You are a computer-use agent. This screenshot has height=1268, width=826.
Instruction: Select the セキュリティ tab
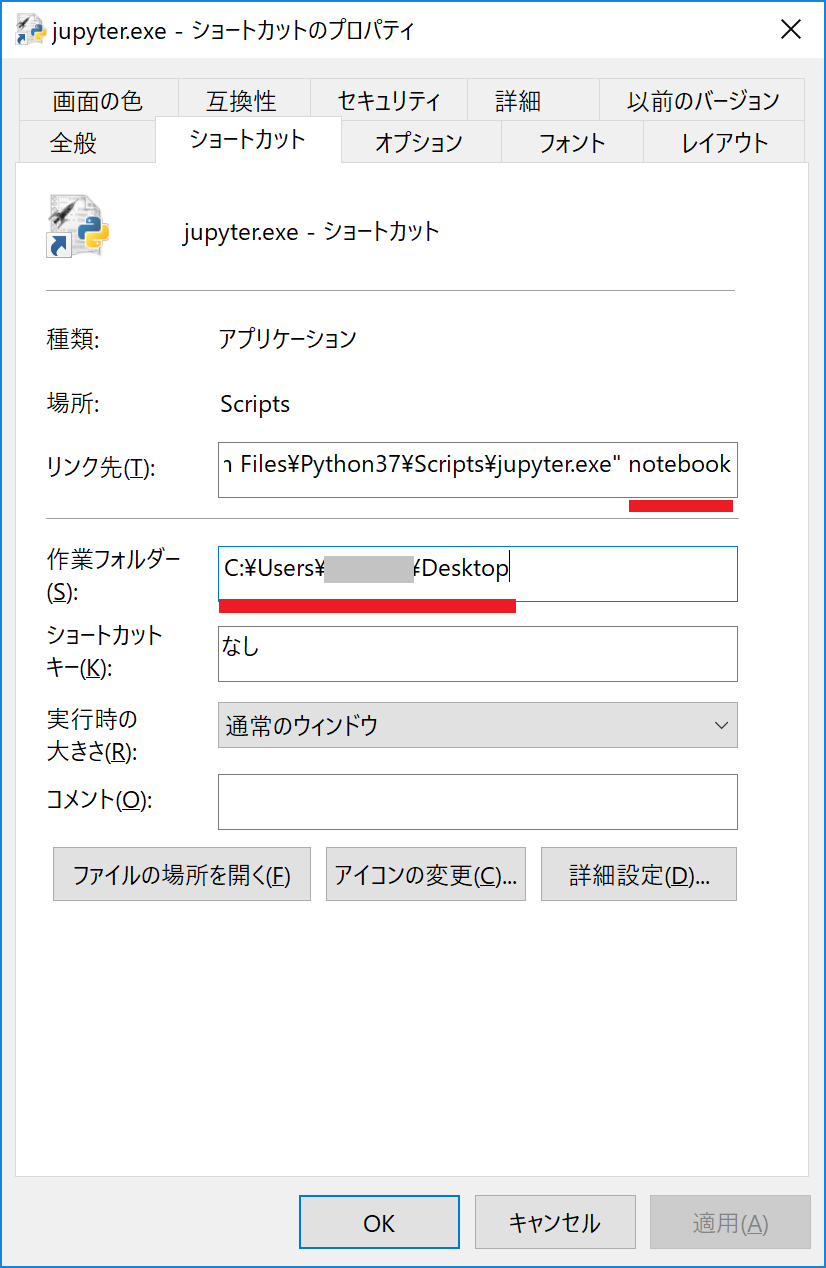click(389, 101)
